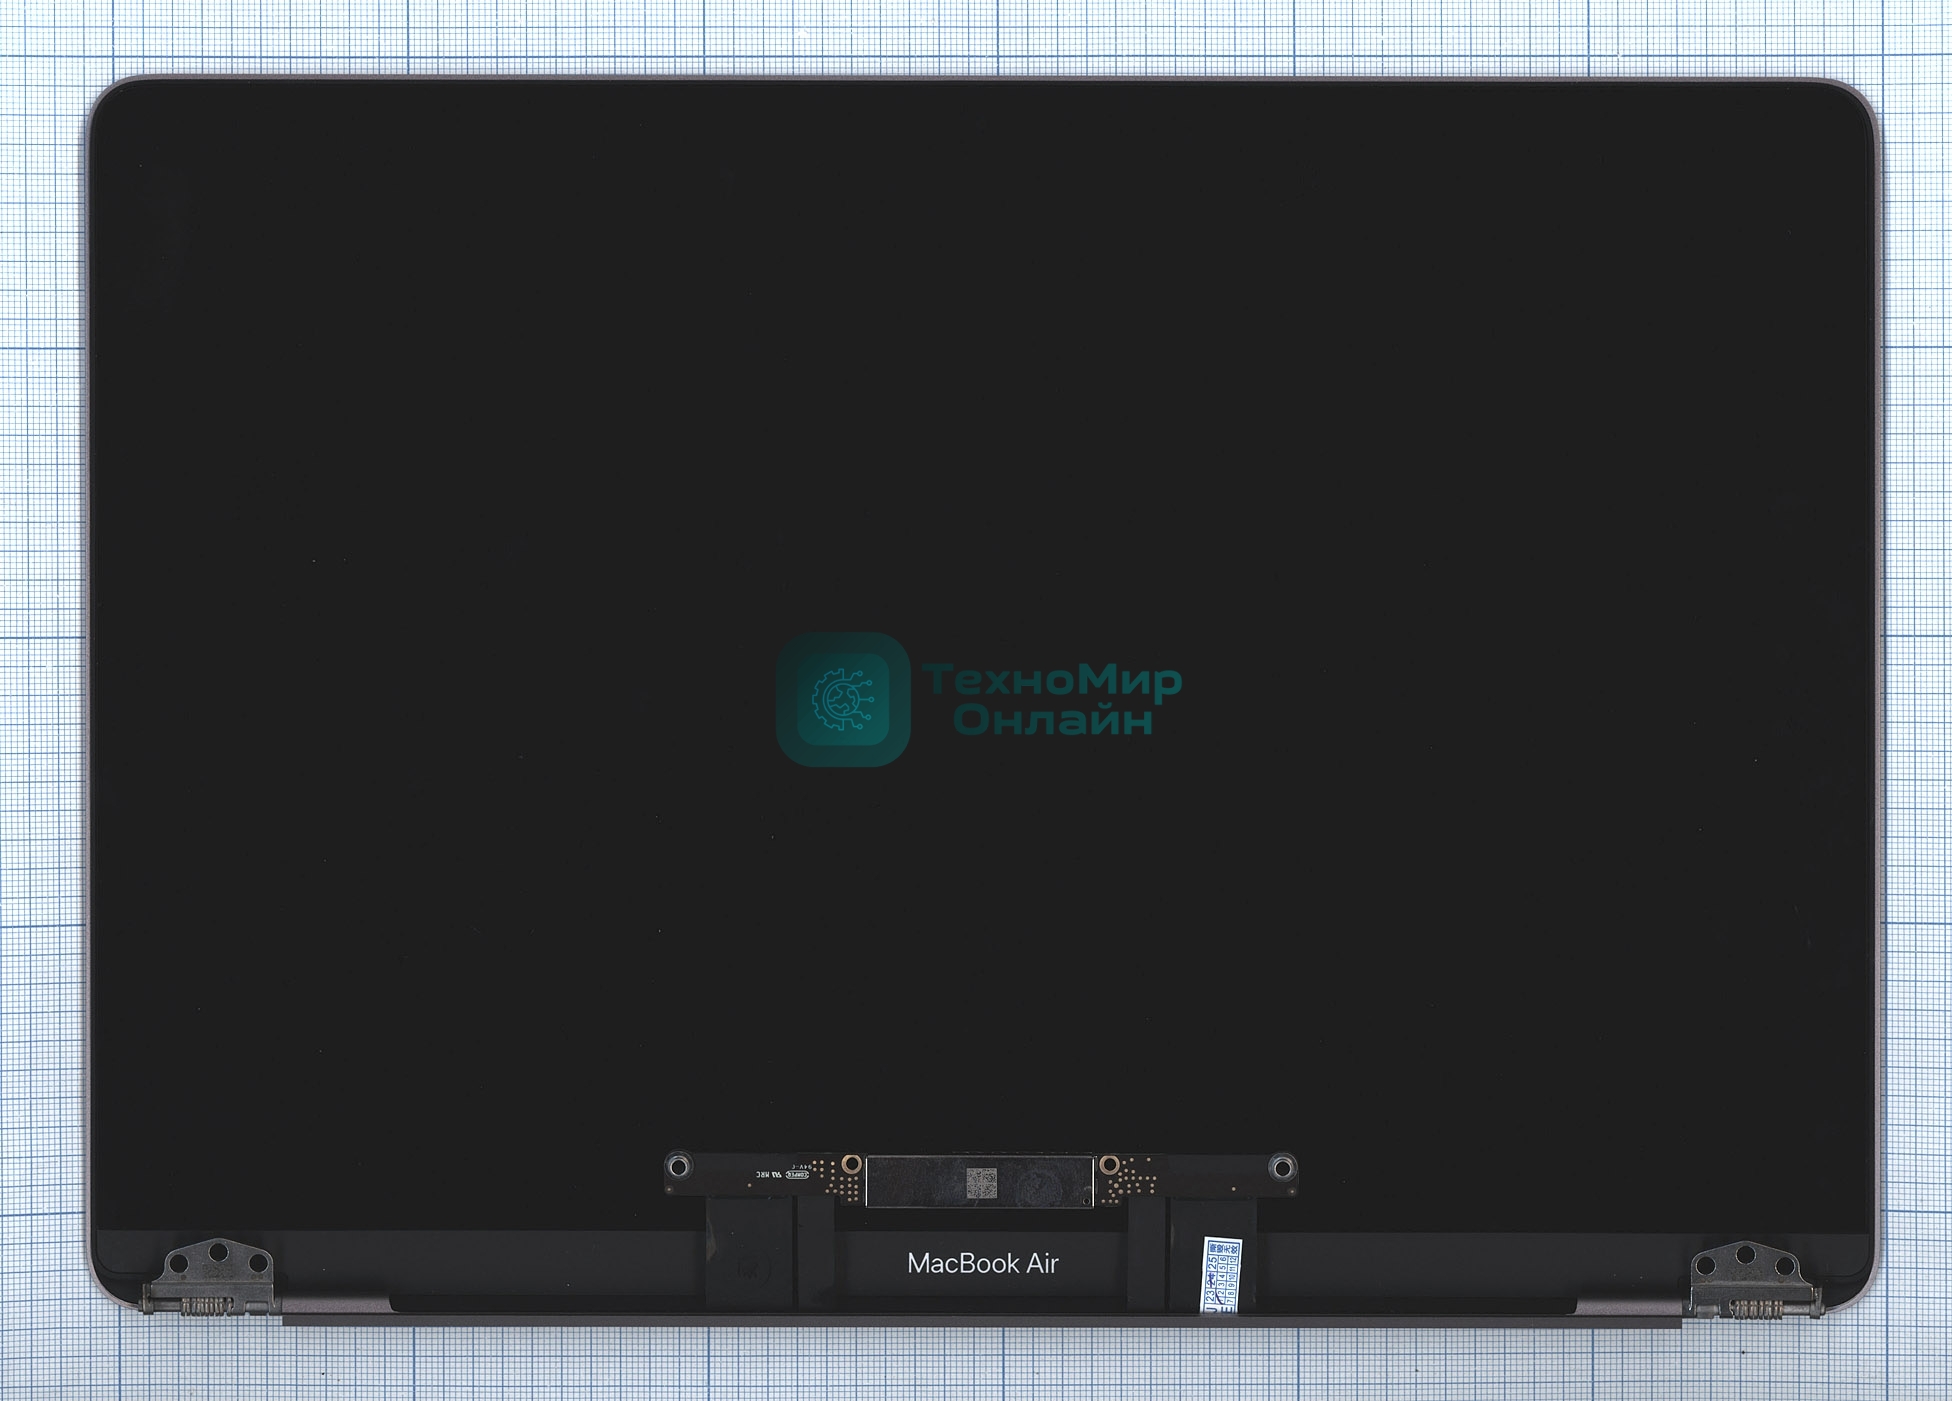Click the far-left screw hole on the board
Viewport: 1952px width, 1401px height.
(678, 1166)
